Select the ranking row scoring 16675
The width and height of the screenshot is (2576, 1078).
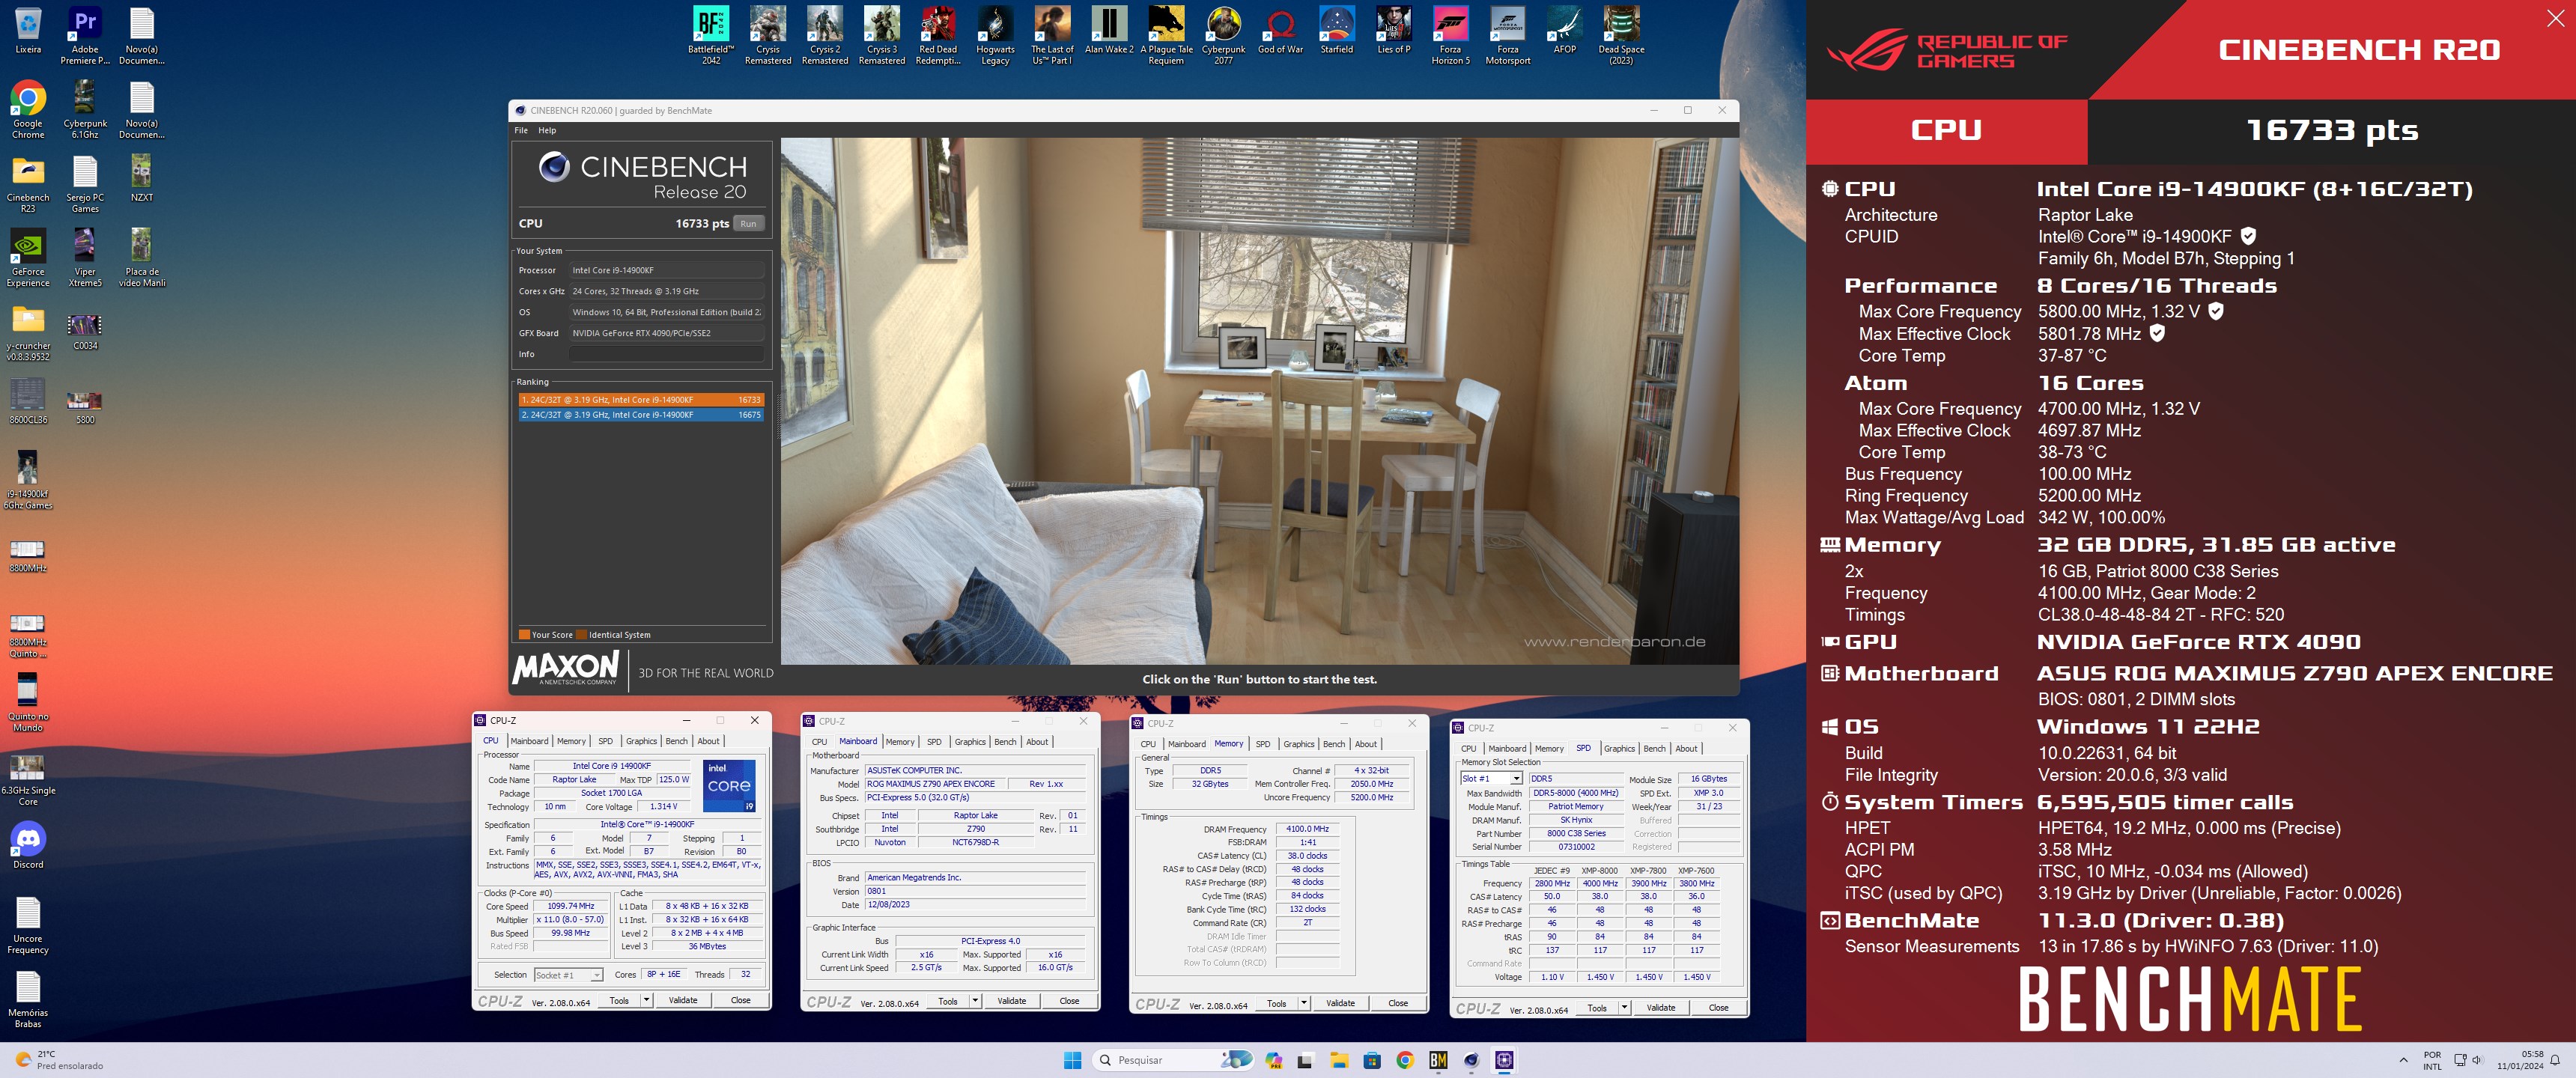[640, 415]
